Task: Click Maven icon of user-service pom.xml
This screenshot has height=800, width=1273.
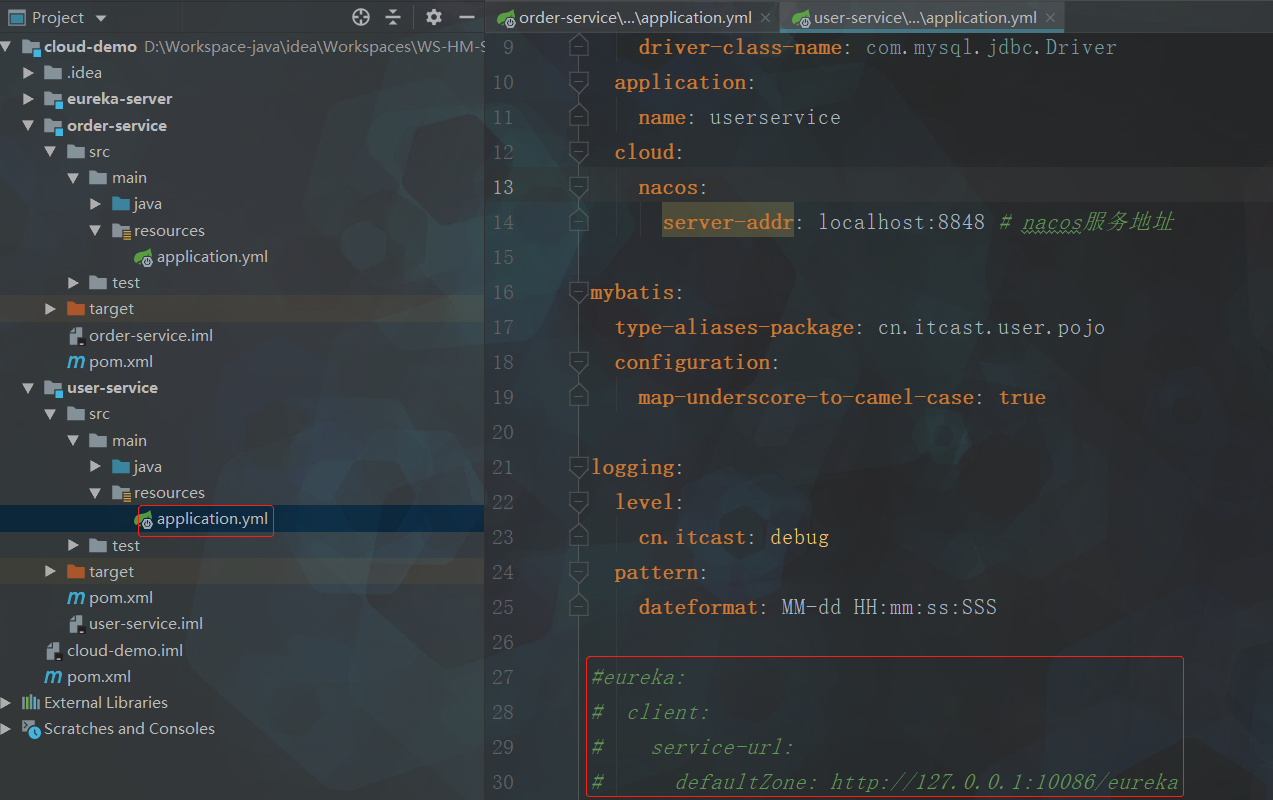Action: (x=76, y=598)
